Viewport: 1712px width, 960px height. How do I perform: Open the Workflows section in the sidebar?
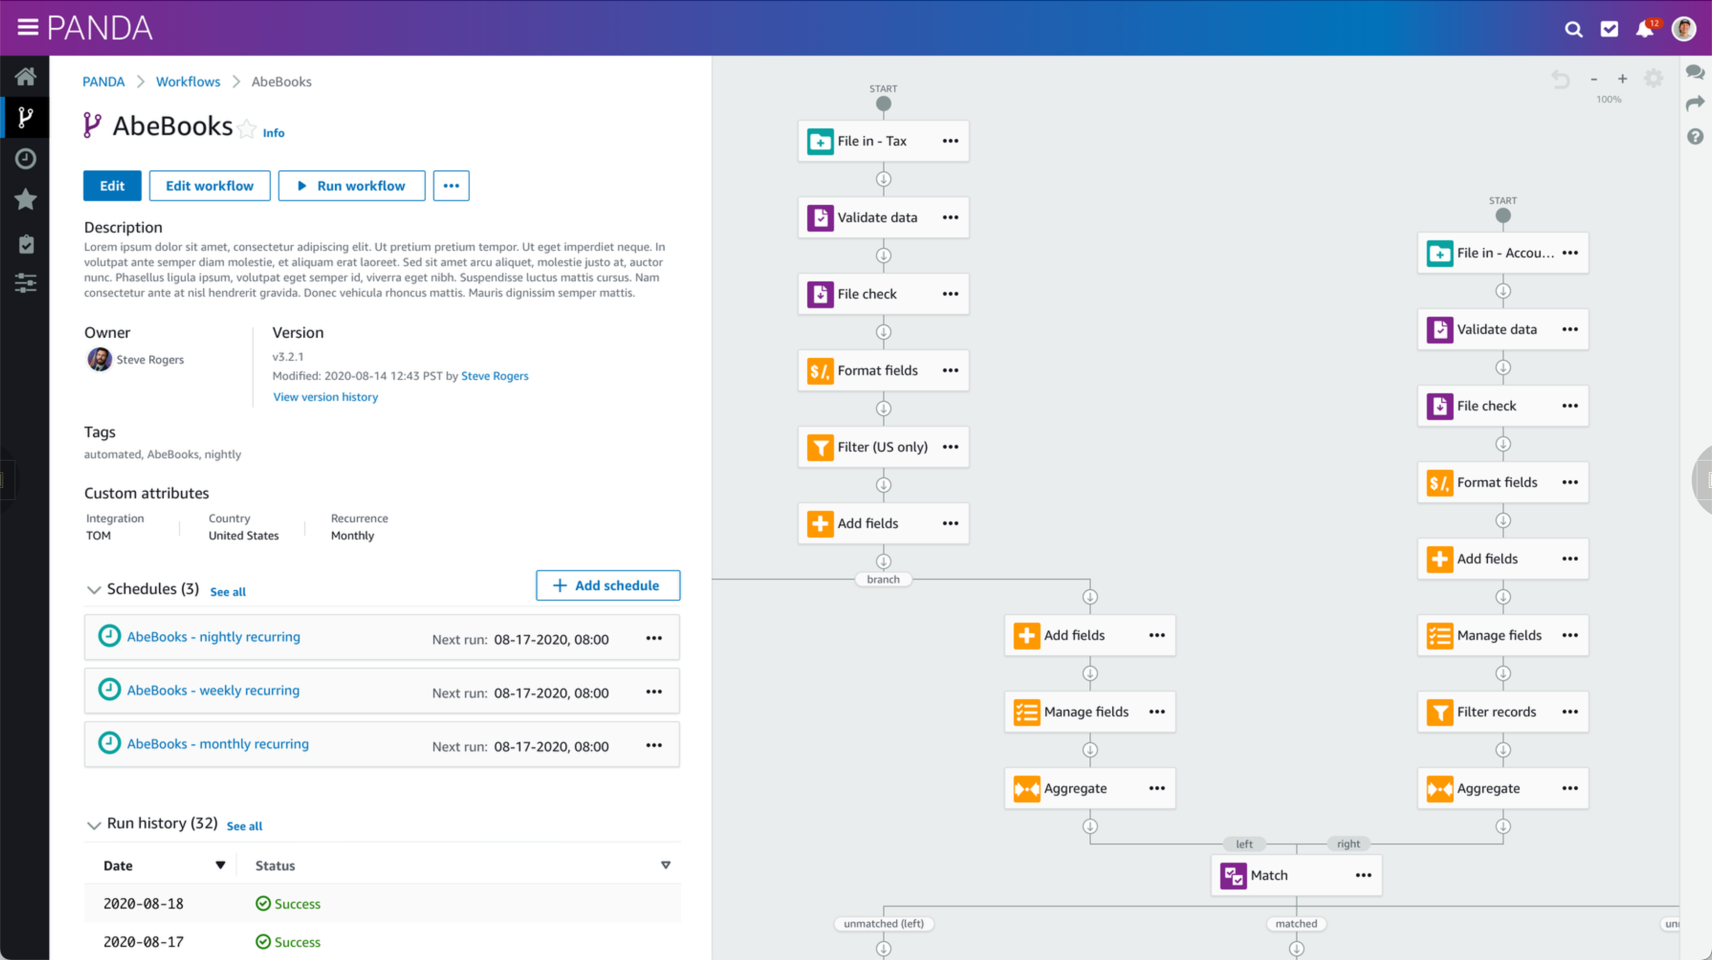[25, 117]
